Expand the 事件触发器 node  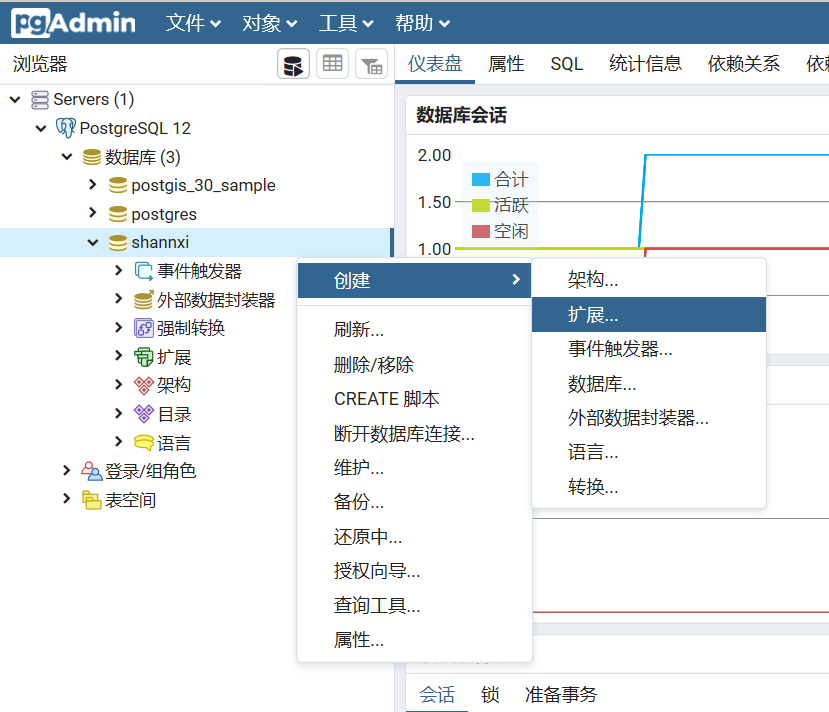pyautogui.click(x=118, y=270)
